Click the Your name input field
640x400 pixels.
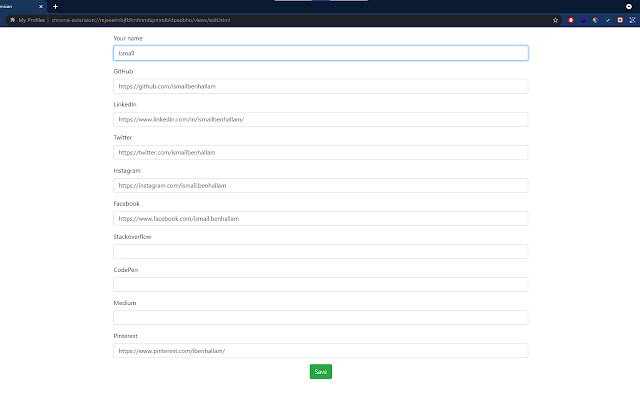[321, 53]
